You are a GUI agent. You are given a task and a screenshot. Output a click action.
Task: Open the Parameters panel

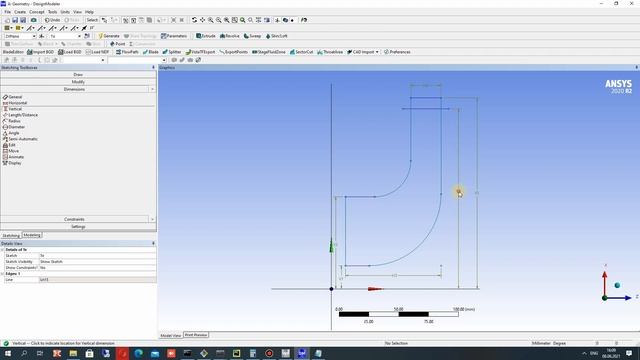tap(174, 36)
